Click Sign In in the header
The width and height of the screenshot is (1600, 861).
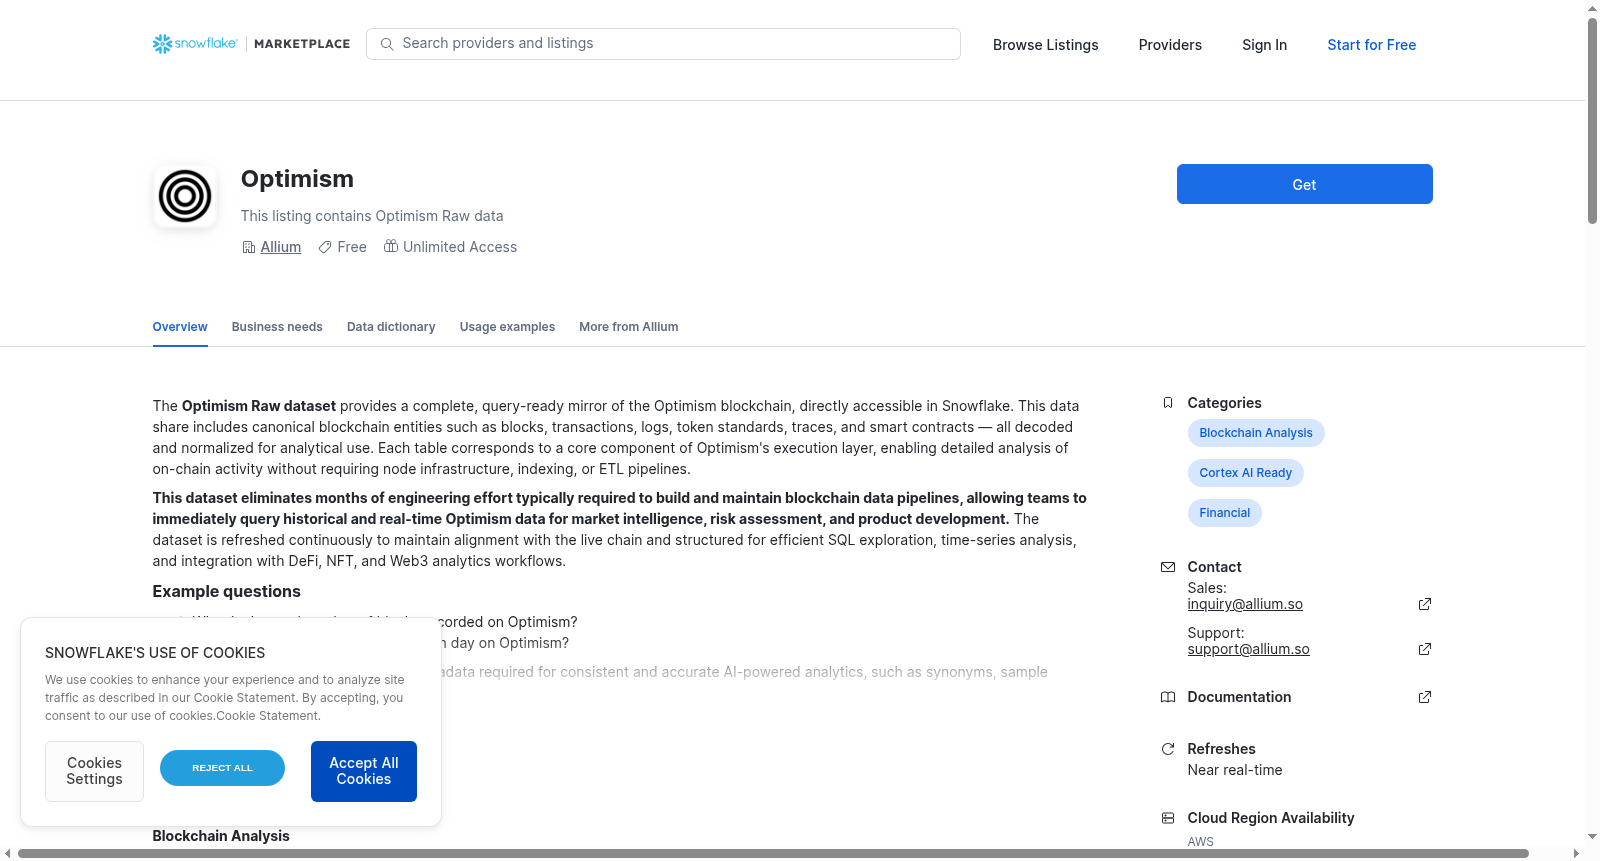pos(1265,45)
